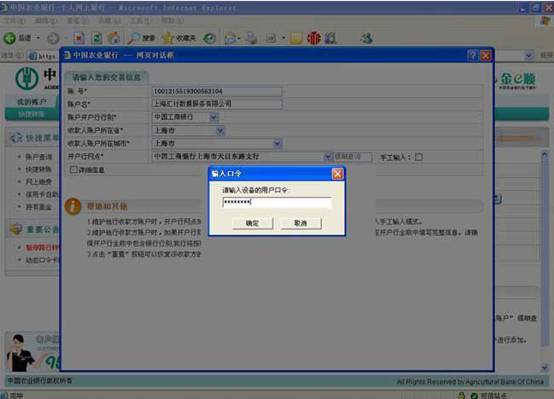Close the 输入口令 password dialog

pos(337,174)
